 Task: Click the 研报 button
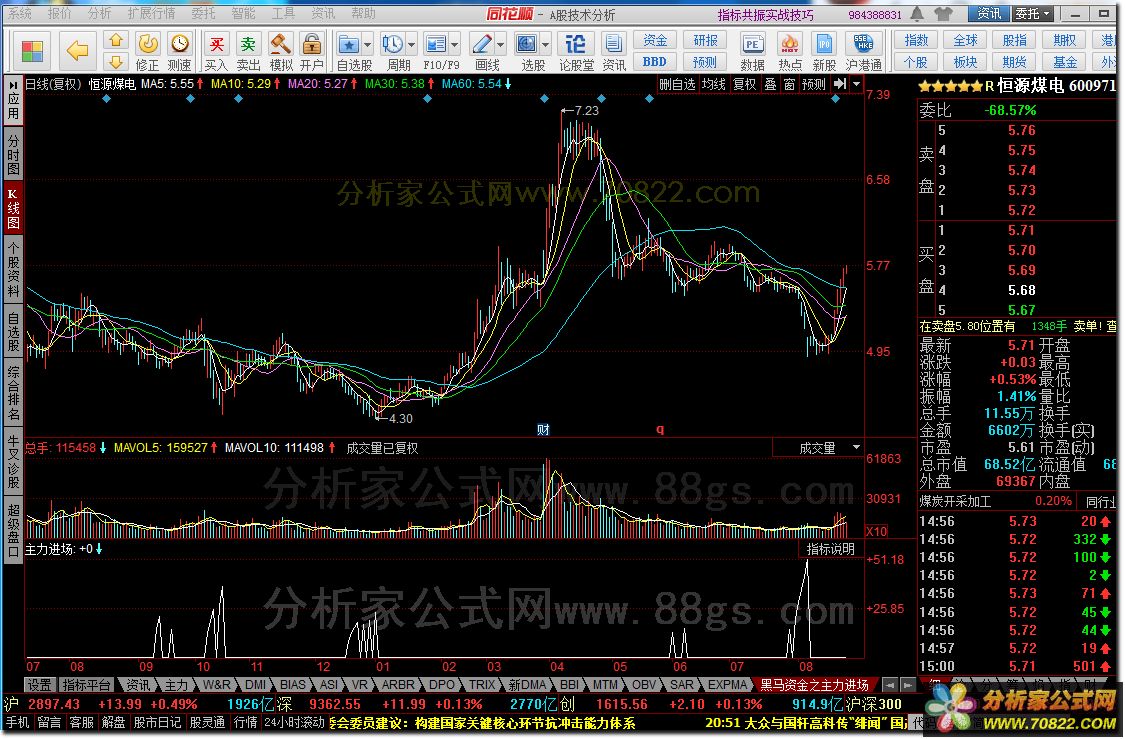pyautogui.click(x=705, y=41)
